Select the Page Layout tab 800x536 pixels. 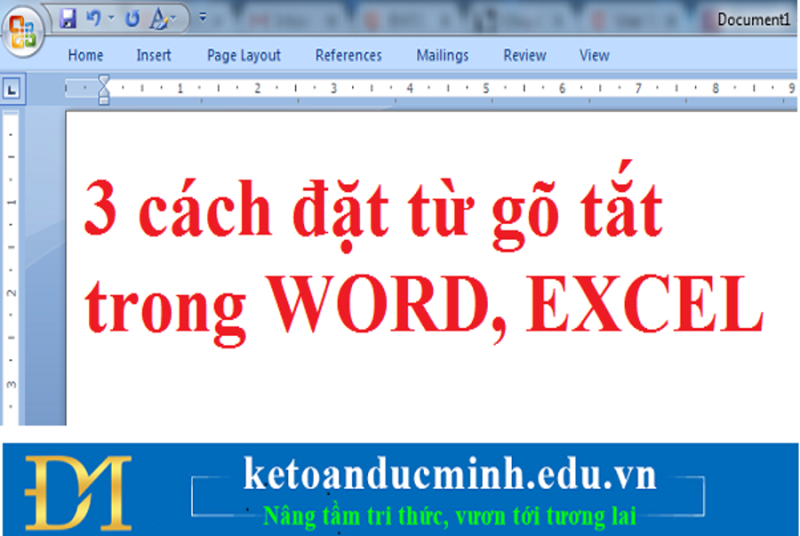[x=244, y=55]
